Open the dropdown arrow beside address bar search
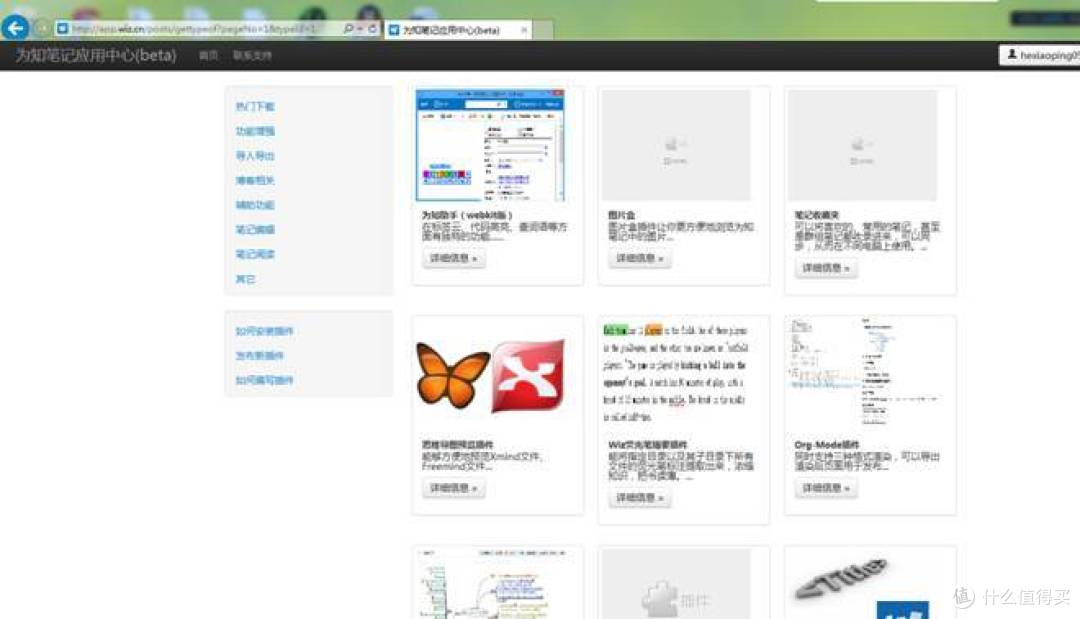Image resolution: width=1080 pixels, height=619 pixels. click(x=360, y=29)
